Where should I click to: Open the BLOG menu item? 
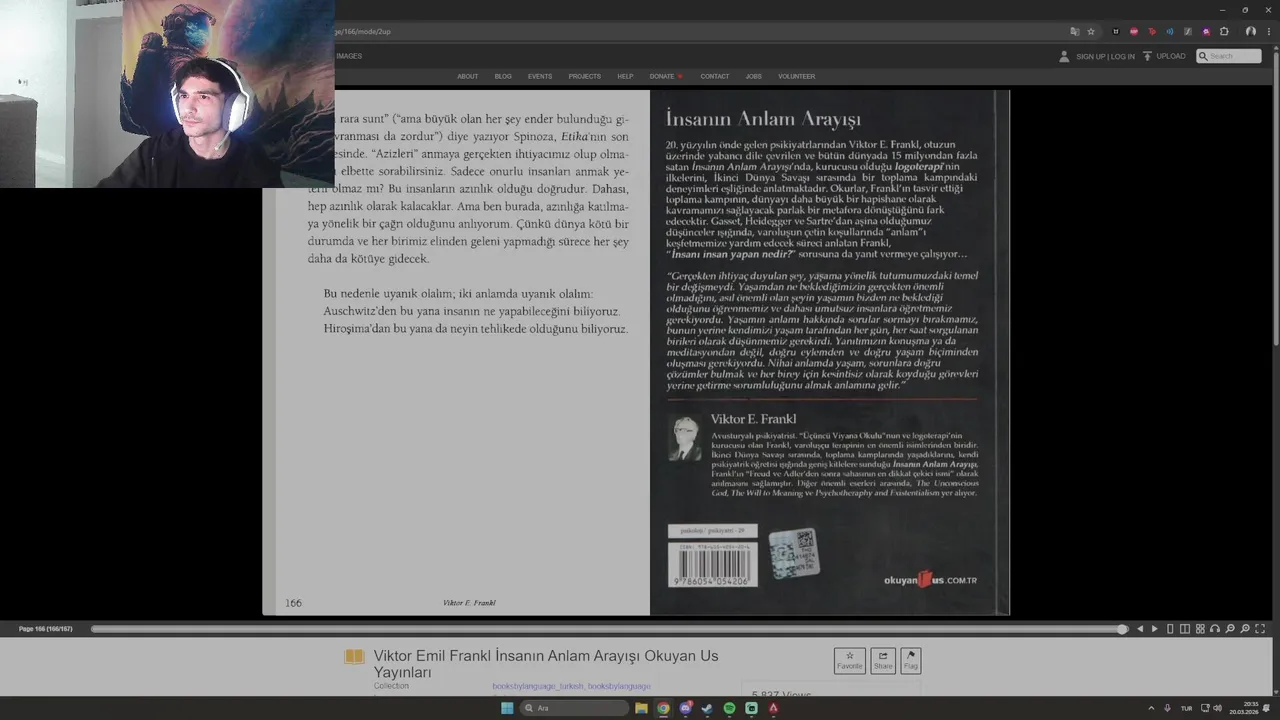503,76
